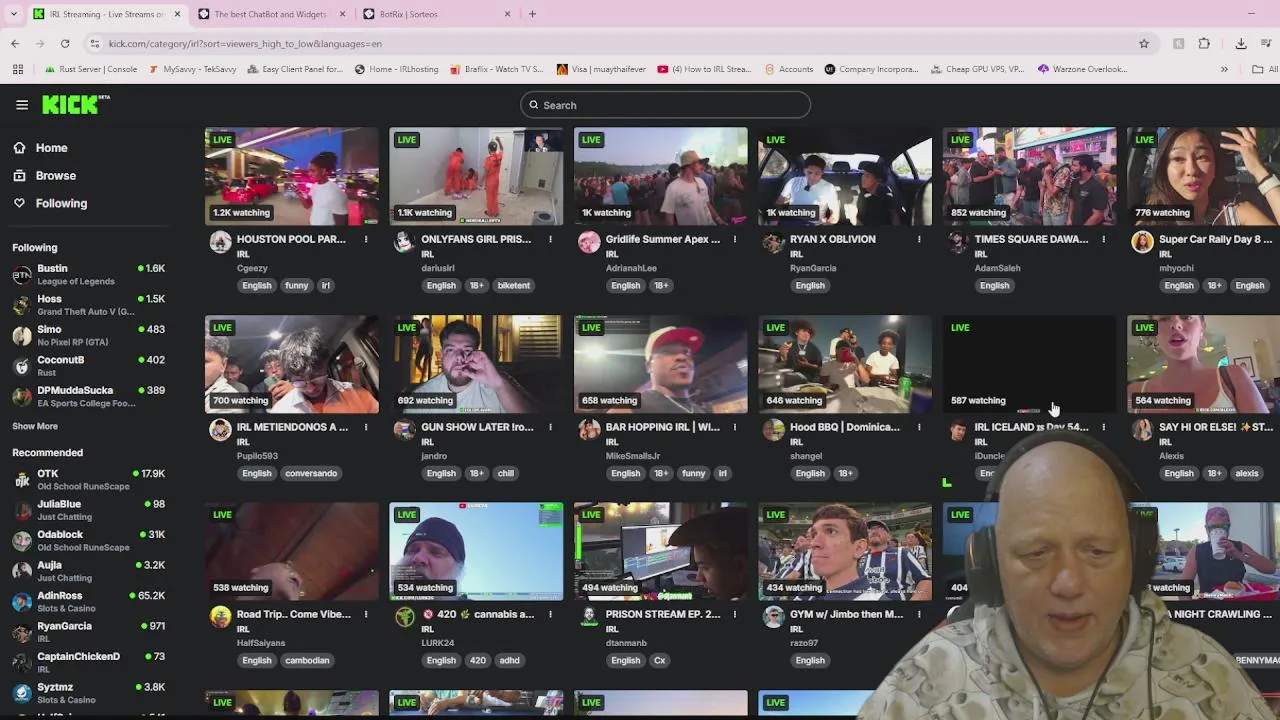Screen dimensions: 1280x720
Task: Open options menu for BAR HOPPING IRL stream
Action: point(735,427)
